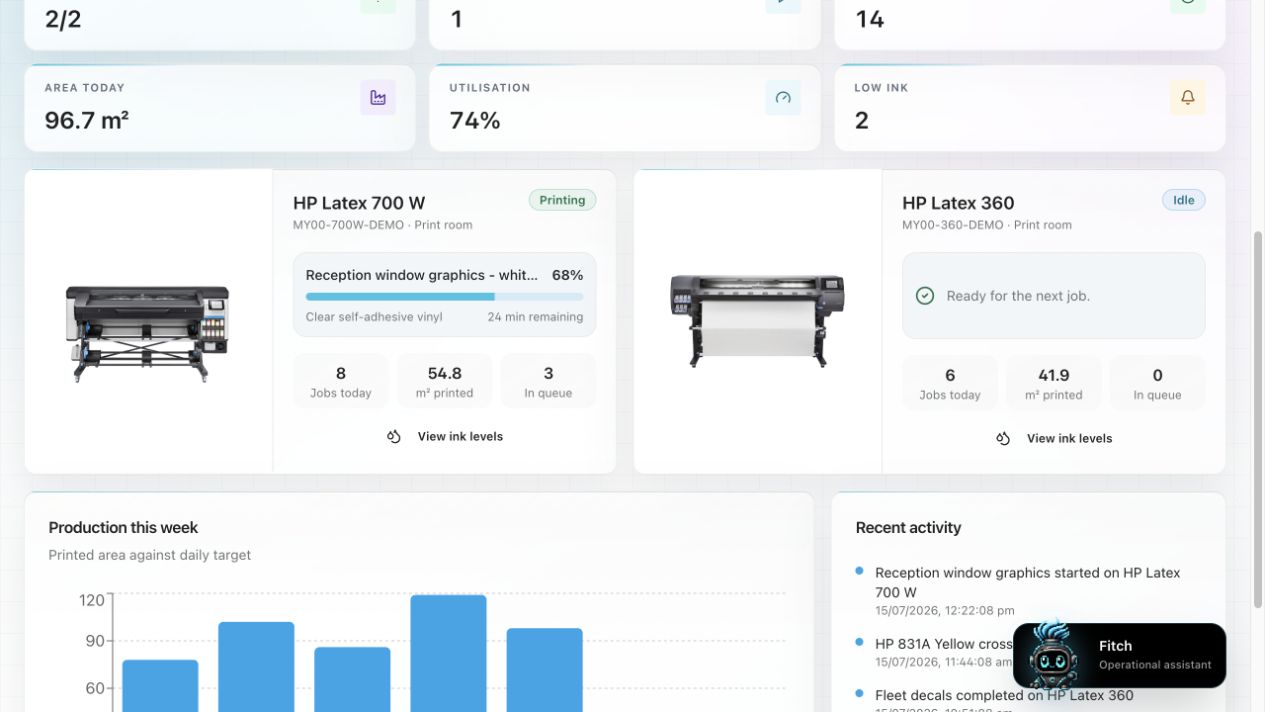Click the MY00-700W-DEMO serial text
Screen dimensions: 1265x712
pyautogui.click(x=349, y=225)
